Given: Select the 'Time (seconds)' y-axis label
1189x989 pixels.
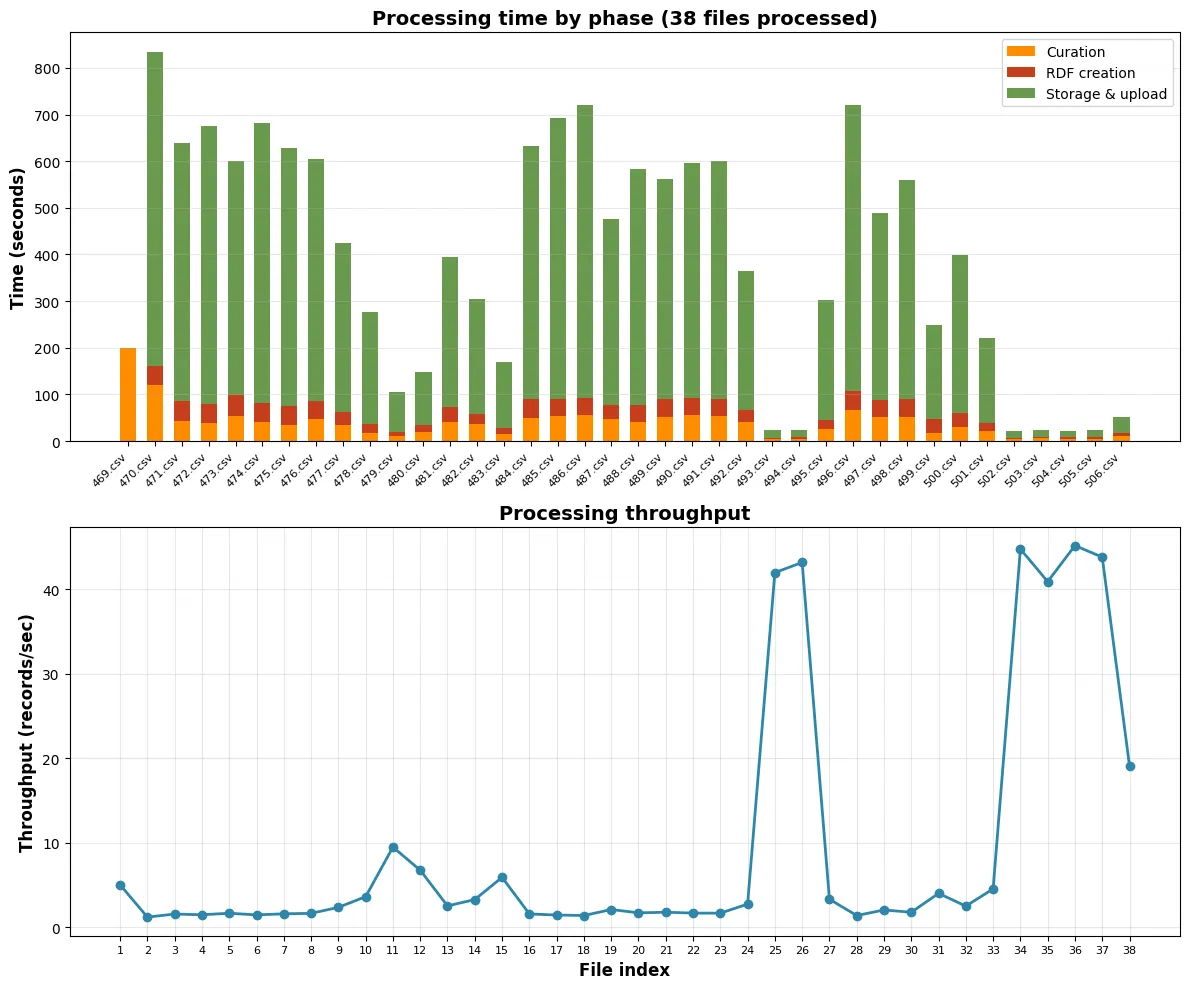Looking at the screenshot, I should tap(18, 238).
